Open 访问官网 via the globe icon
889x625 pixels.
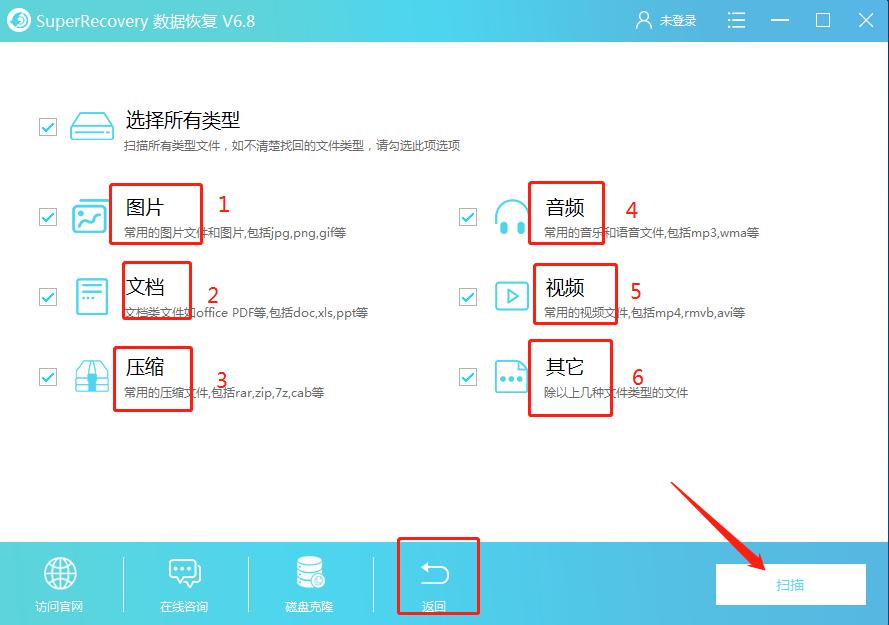point(61,573)
